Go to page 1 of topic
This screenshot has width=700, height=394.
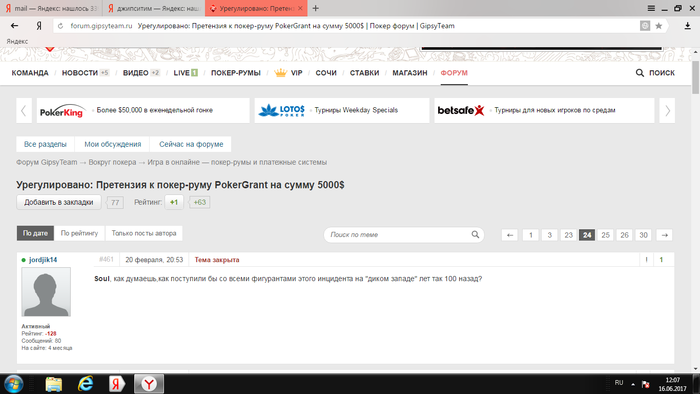pyautogui.click(x=531, y=235)
